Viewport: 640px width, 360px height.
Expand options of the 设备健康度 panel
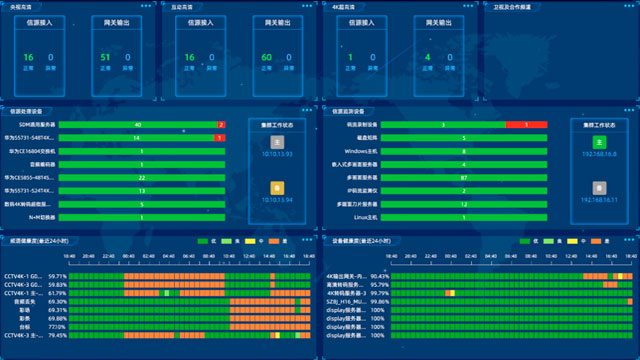[629, 240]
